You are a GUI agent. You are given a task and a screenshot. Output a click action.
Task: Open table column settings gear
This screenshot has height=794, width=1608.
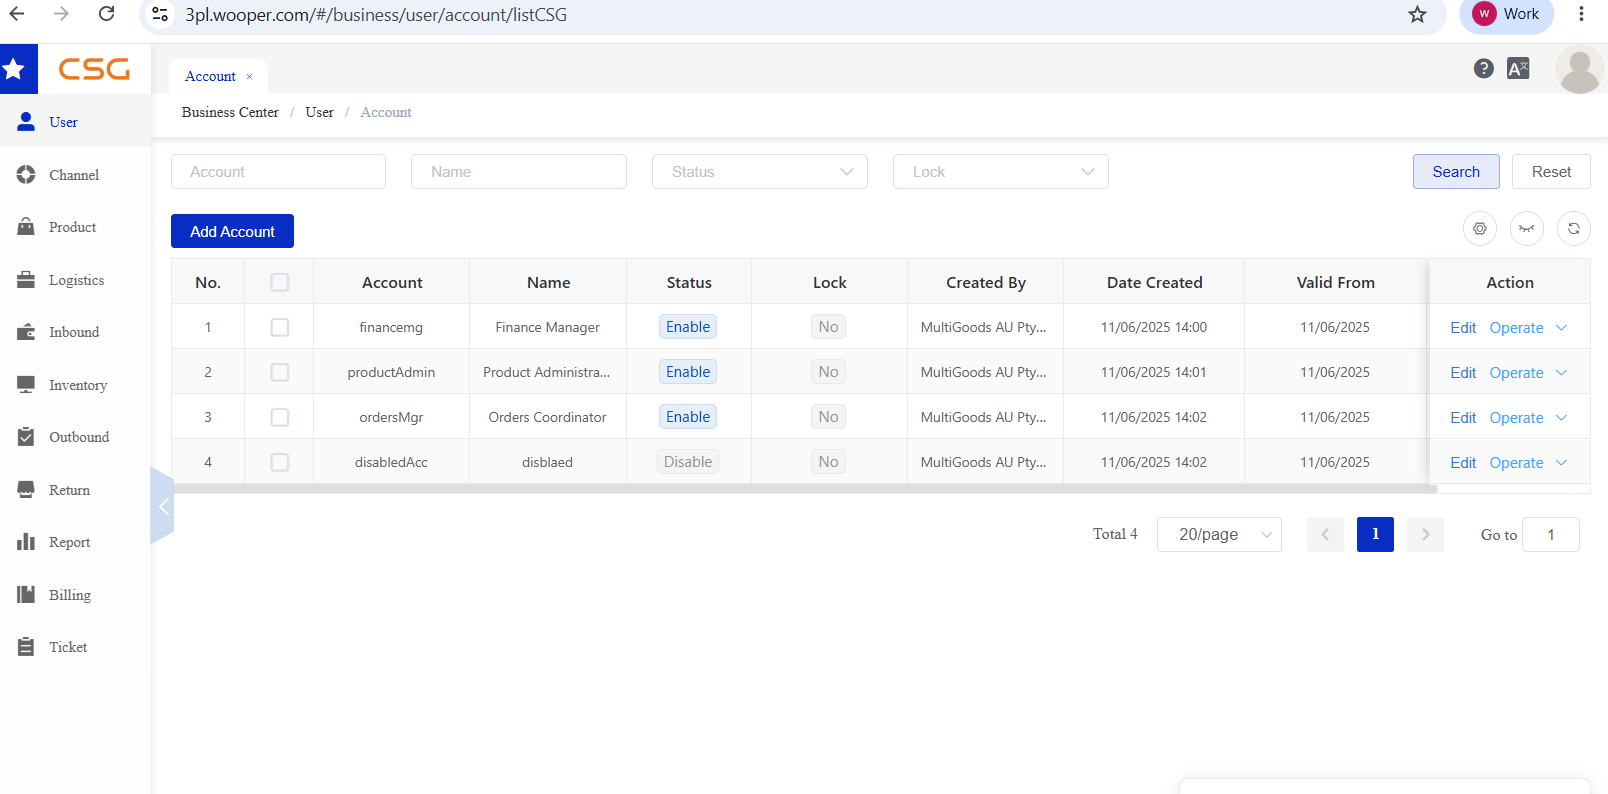point(1480,229)
